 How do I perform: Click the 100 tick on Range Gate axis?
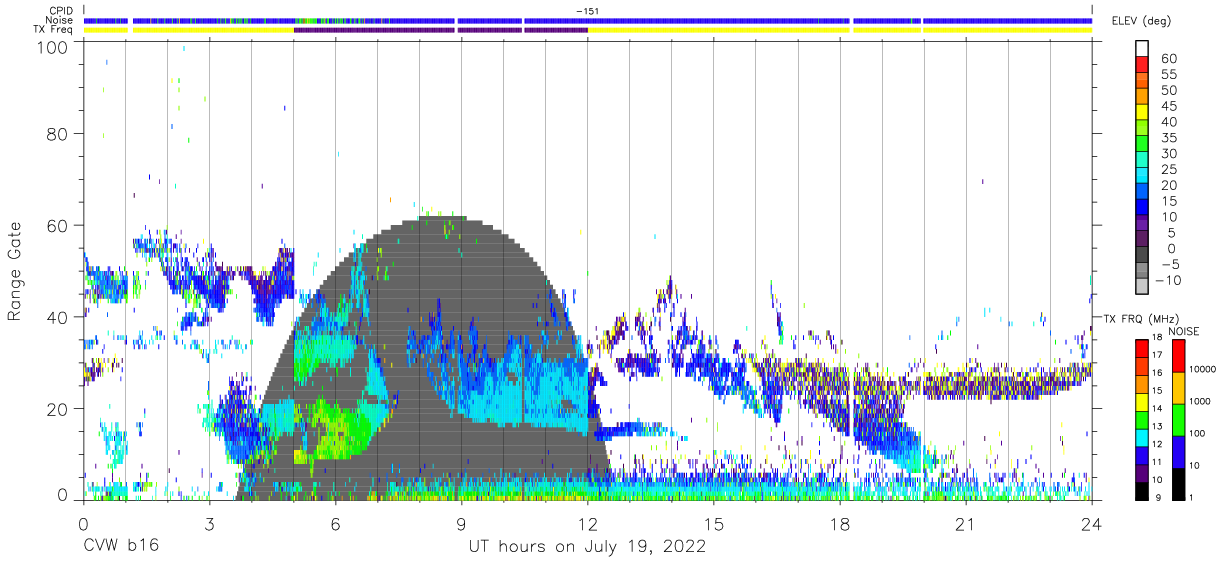[x=52, y=47]
